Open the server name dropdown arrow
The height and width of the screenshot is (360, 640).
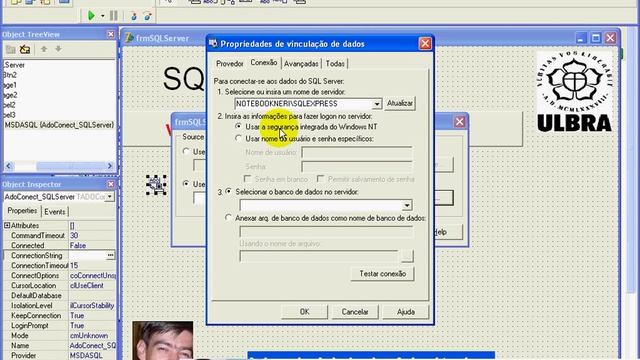(x=377, y=104)
